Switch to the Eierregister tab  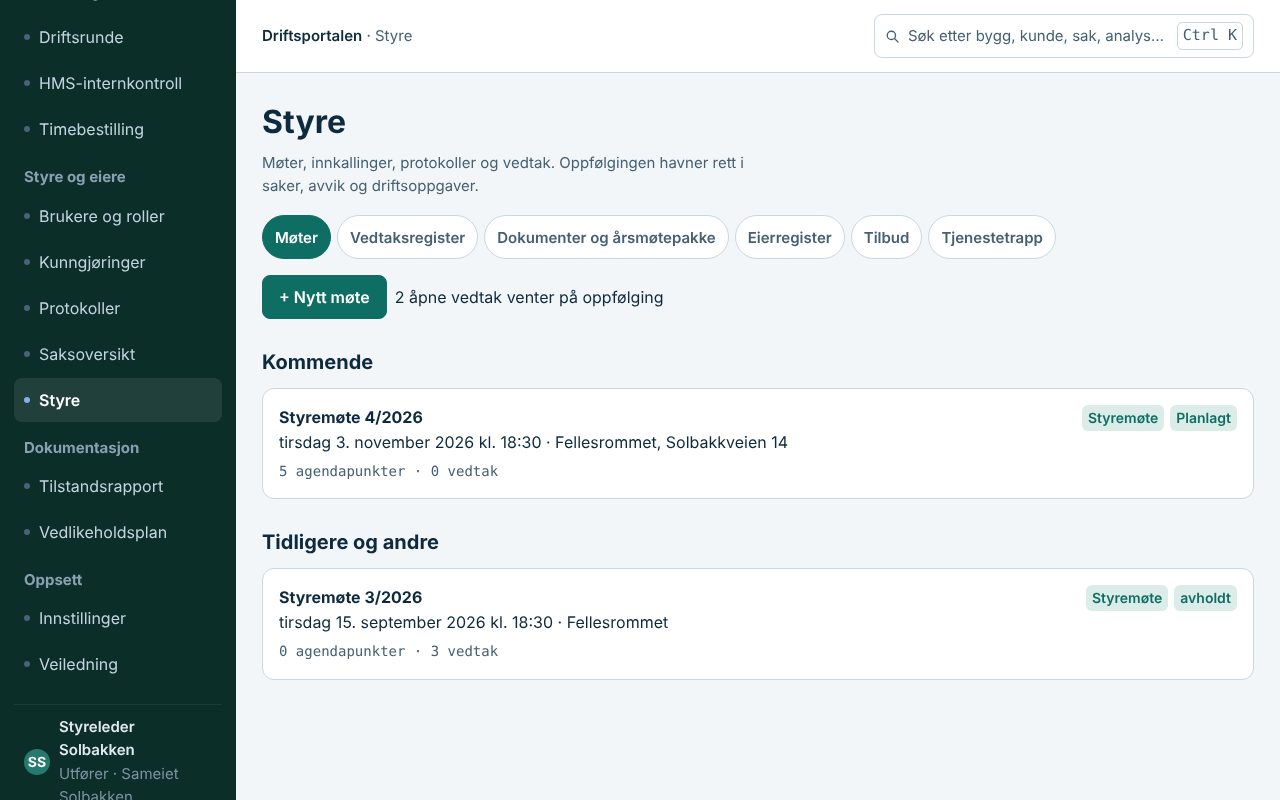(790, 237)
